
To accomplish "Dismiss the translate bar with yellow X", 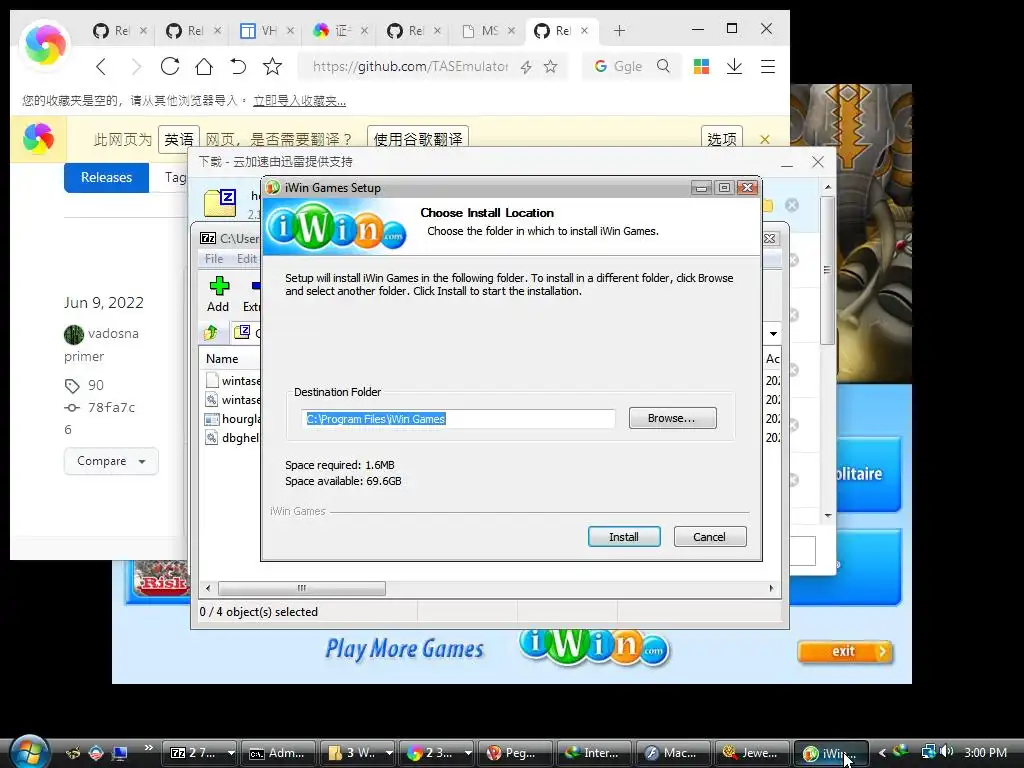I will click(765, 139).
